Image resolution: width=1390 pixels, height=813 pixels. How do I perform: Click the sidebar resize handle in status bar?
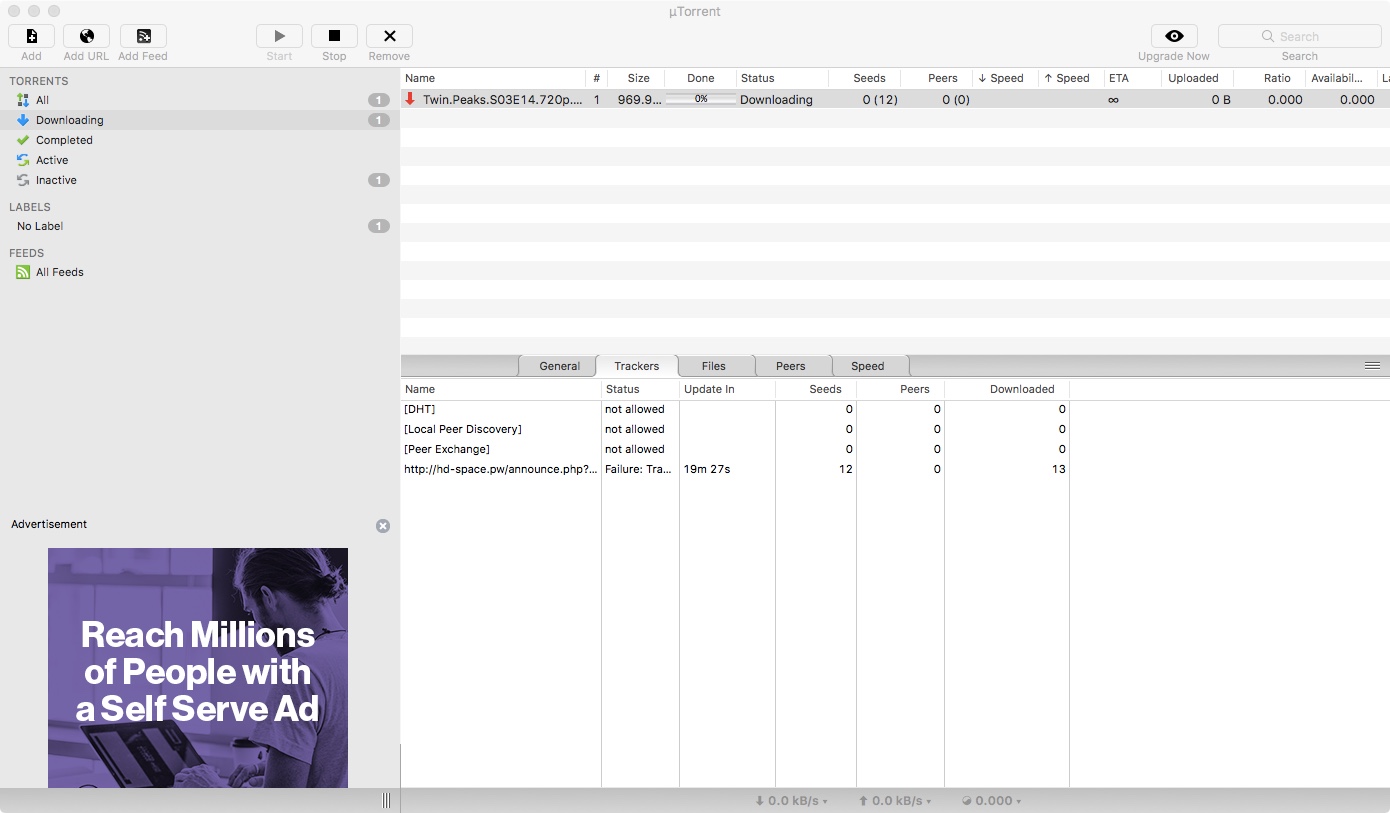coord(387,801)
